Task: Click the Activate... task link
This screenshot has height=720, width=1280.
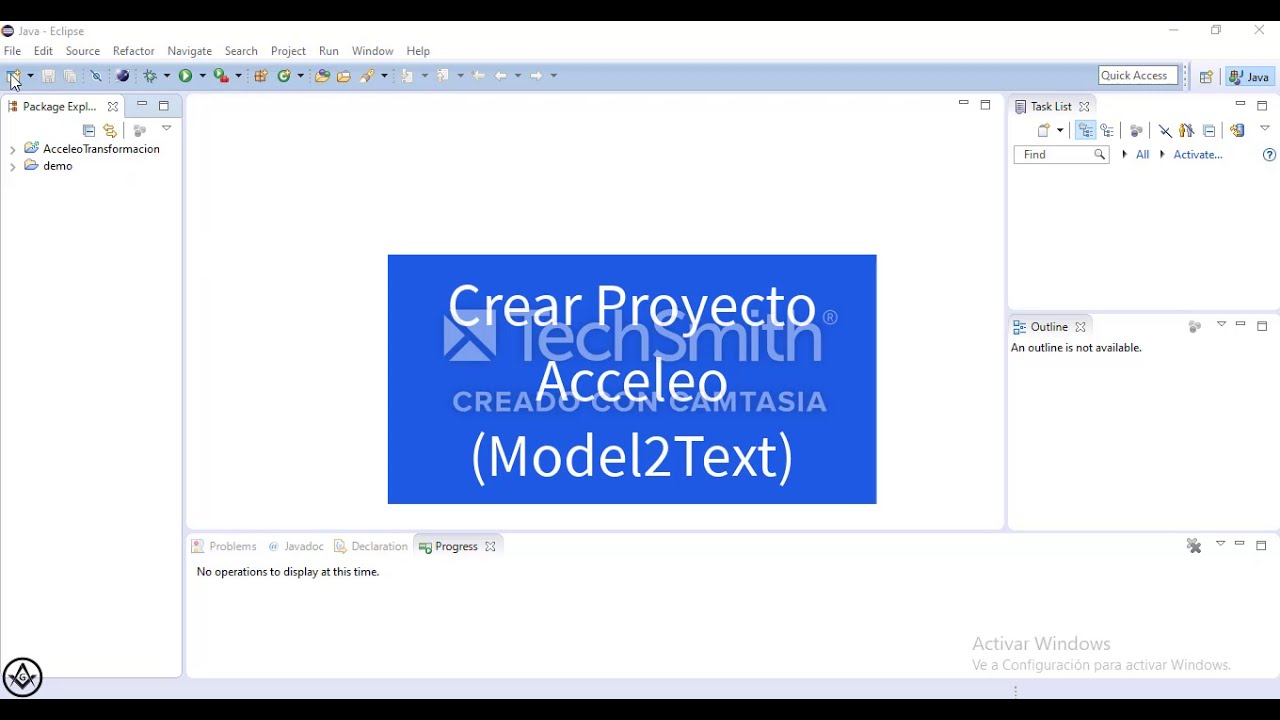Action: click(x=1198, y=155)
